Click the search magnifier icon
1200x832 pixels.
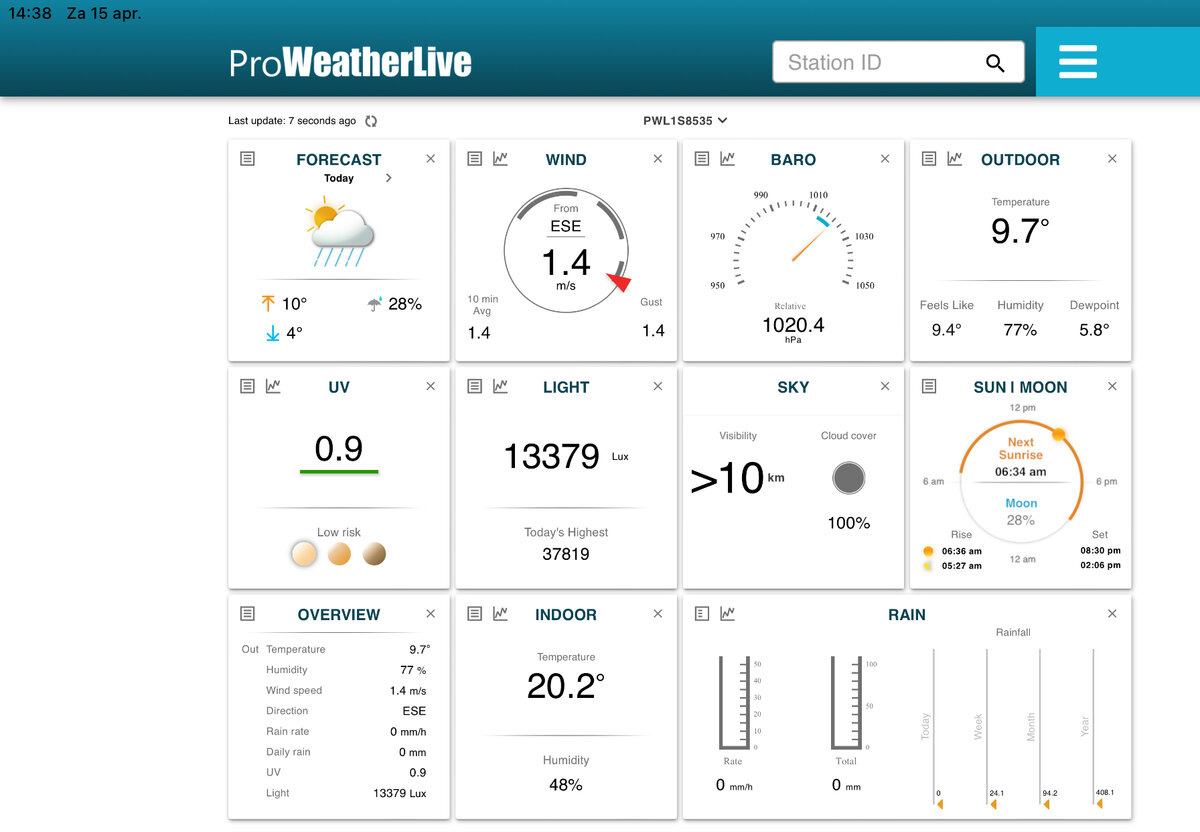(995, 63)
